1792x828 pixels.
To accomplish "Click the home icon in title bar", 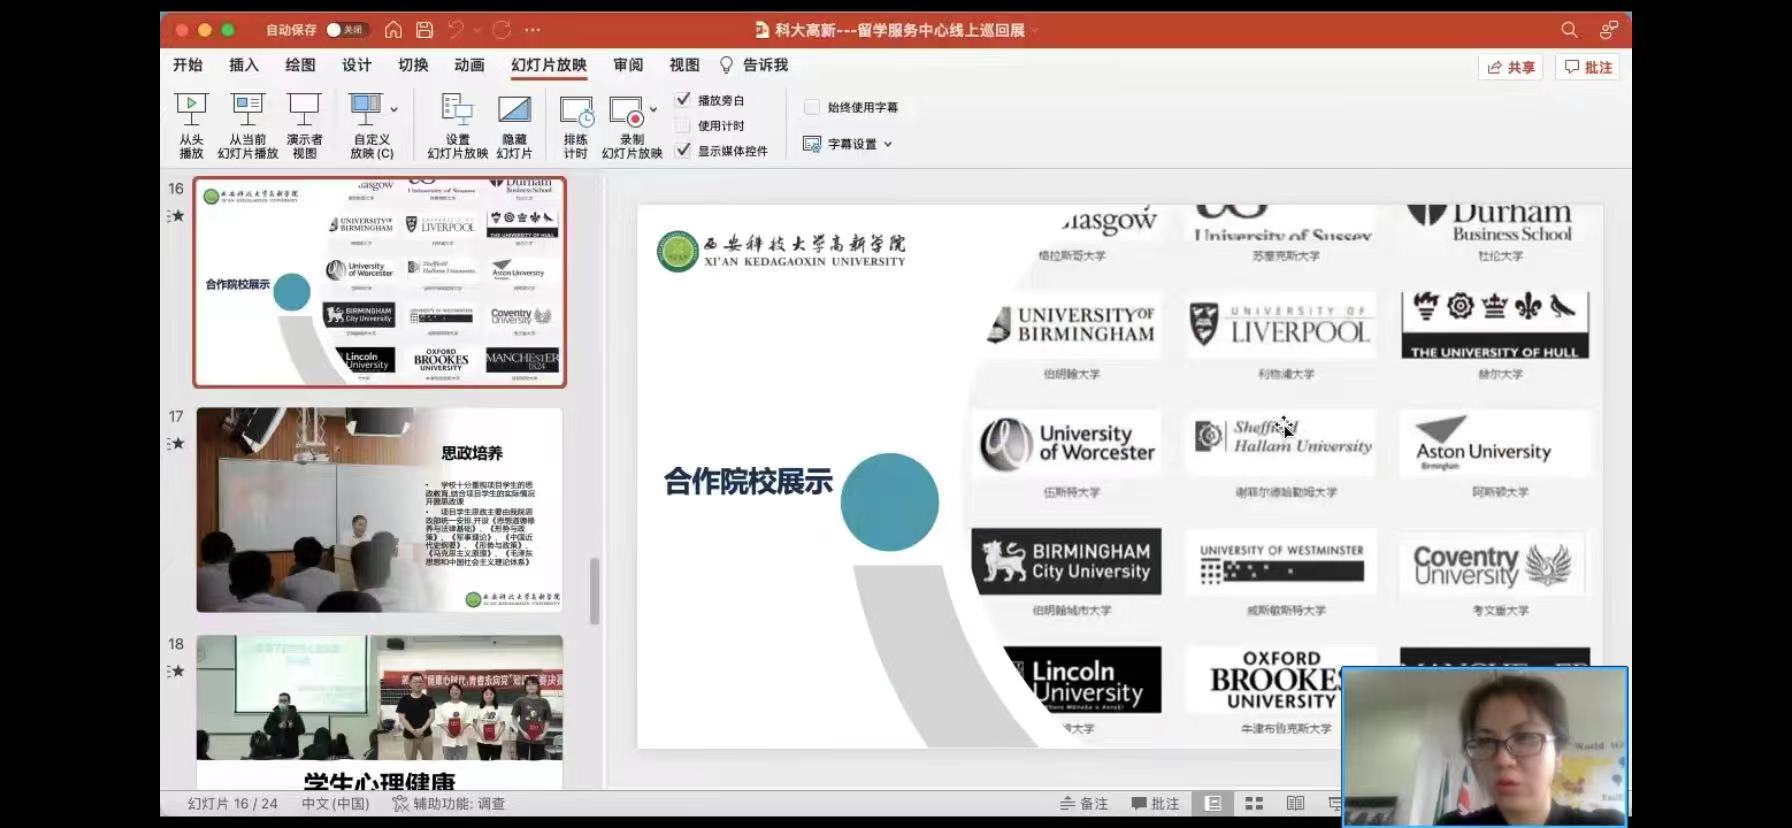I will pyautogui.click(x=393, y=30).
